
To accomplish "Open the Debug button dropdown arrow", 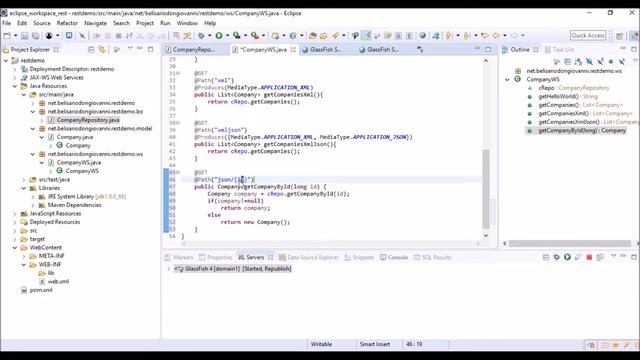I will pos(209,36).
